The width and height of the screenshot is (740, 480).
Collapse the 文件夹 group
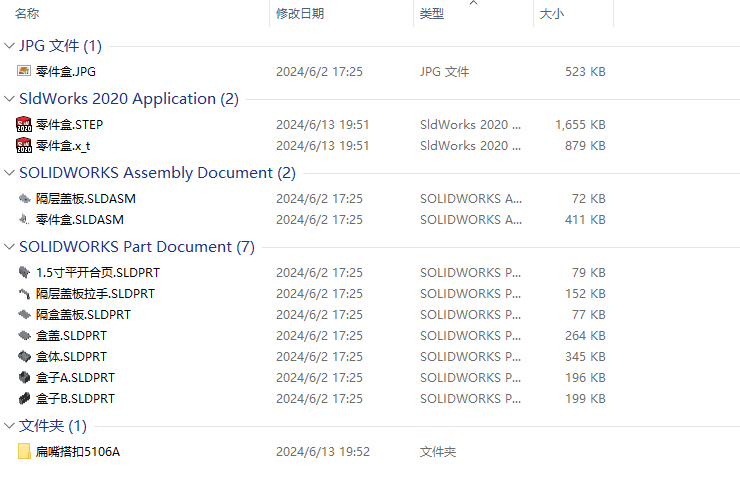(9, 426)
